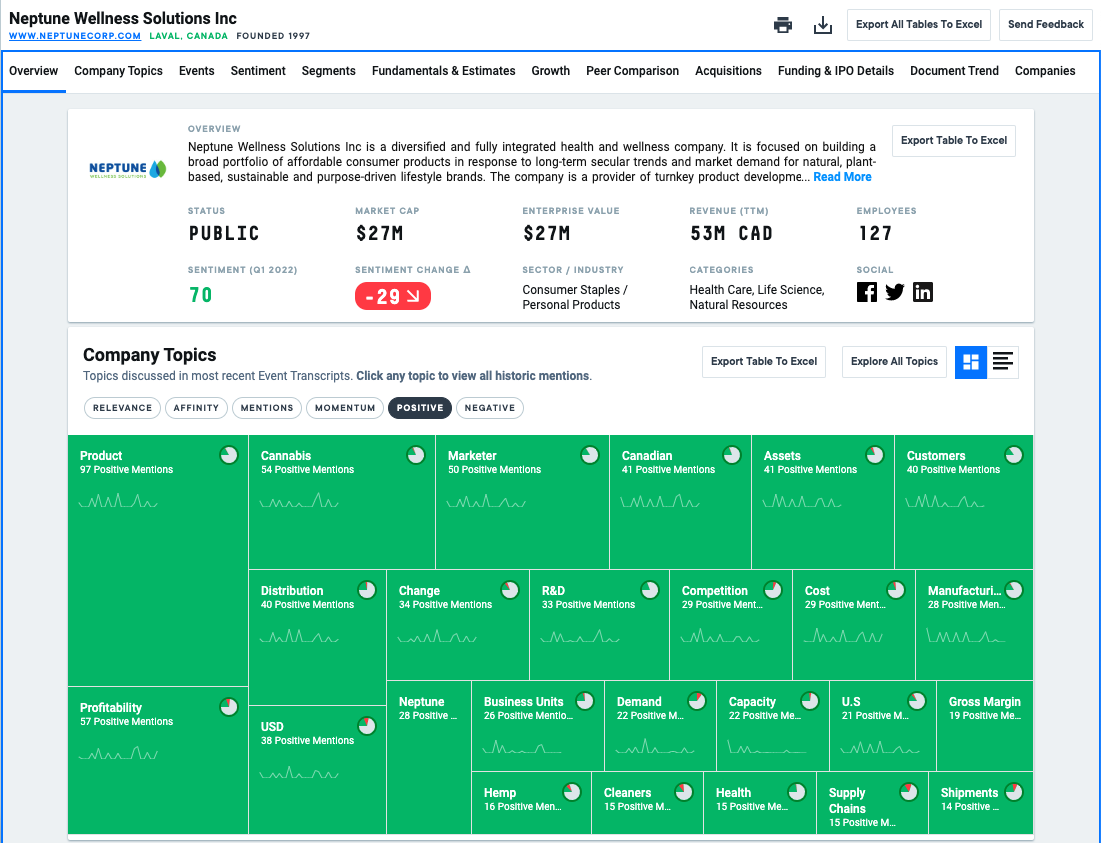Click the Explore All Topics button
The image size is (1101, 843).
[894, 361]
